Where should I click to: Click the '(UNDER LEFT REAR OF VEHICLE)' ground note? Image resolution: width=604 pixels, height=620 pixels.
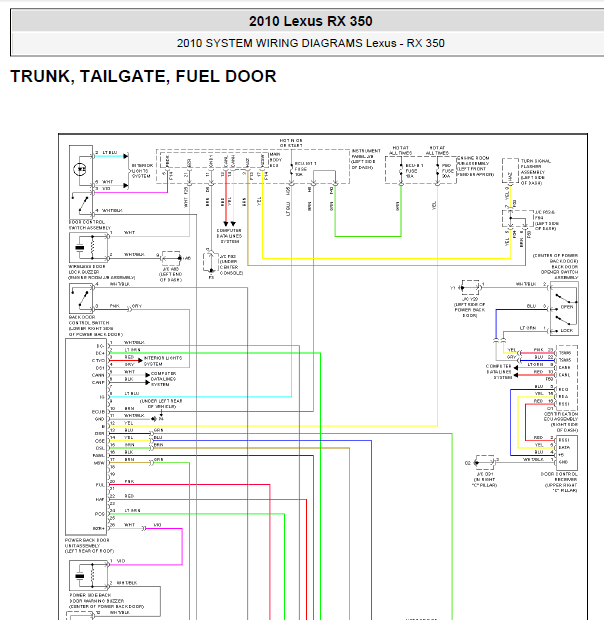pyautogui.click(x=161, y=403)
